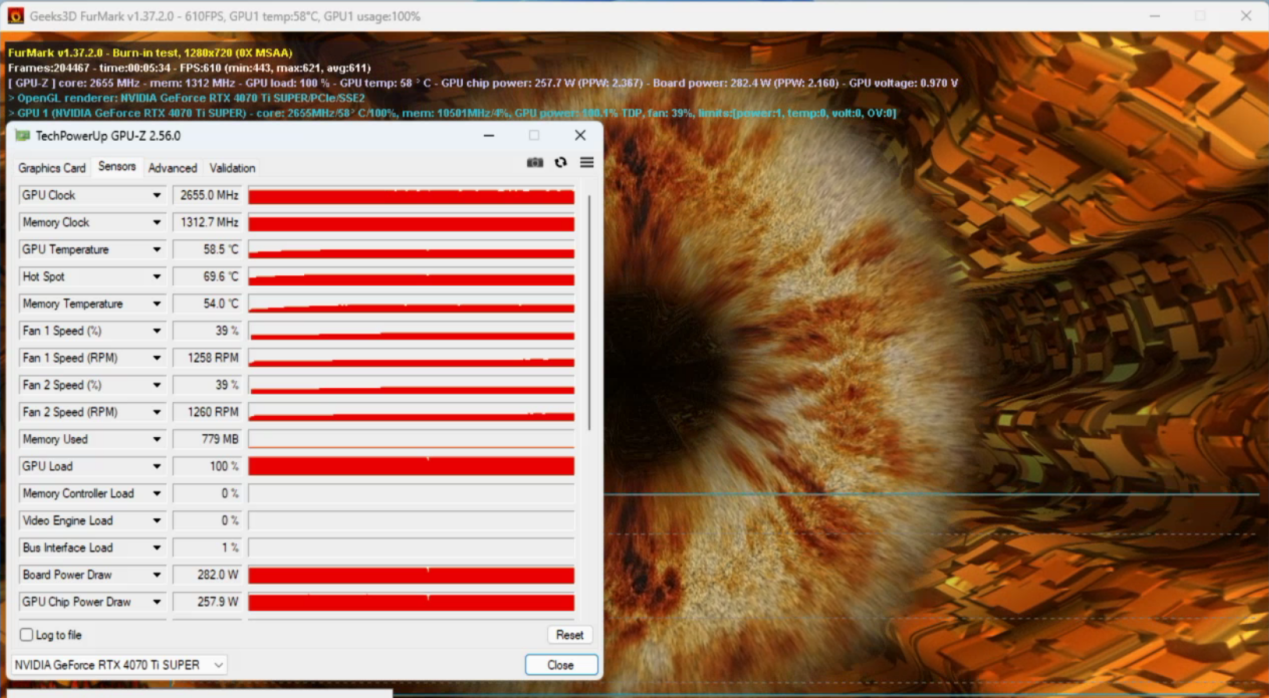Screen dimensions: 1269x698
Task: Click the GPU-Z screenshot camera icon
Action: pyautogui.click(x=535, y=163)
